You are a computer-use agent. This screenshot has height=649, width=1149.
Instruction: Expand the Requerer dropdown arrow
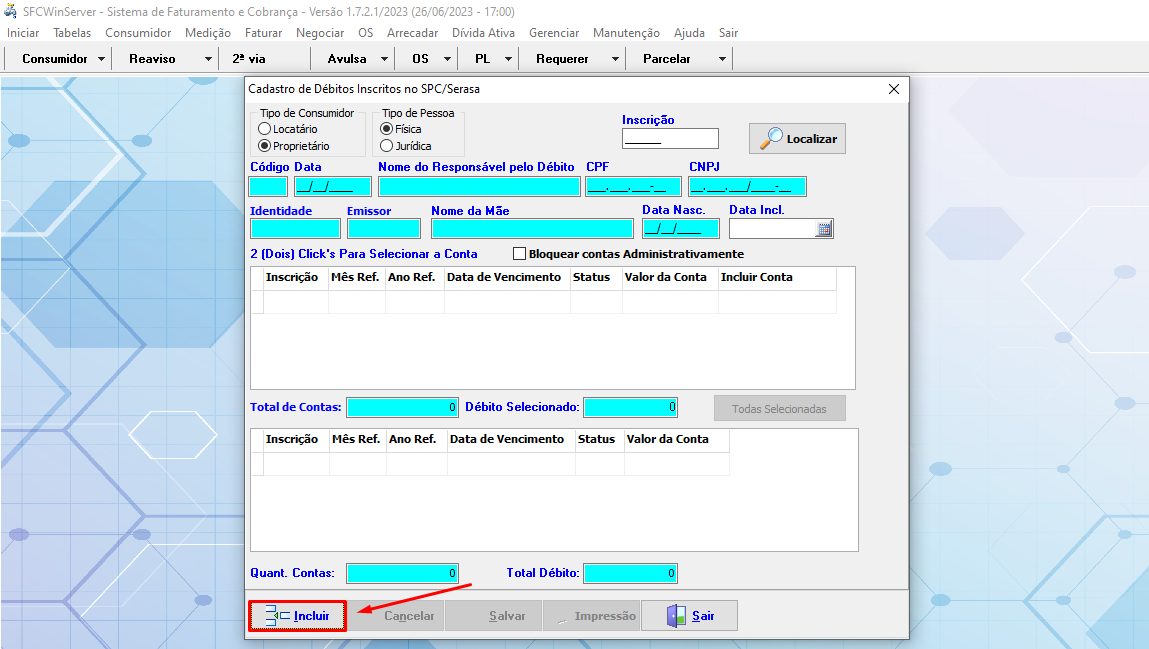615,59
